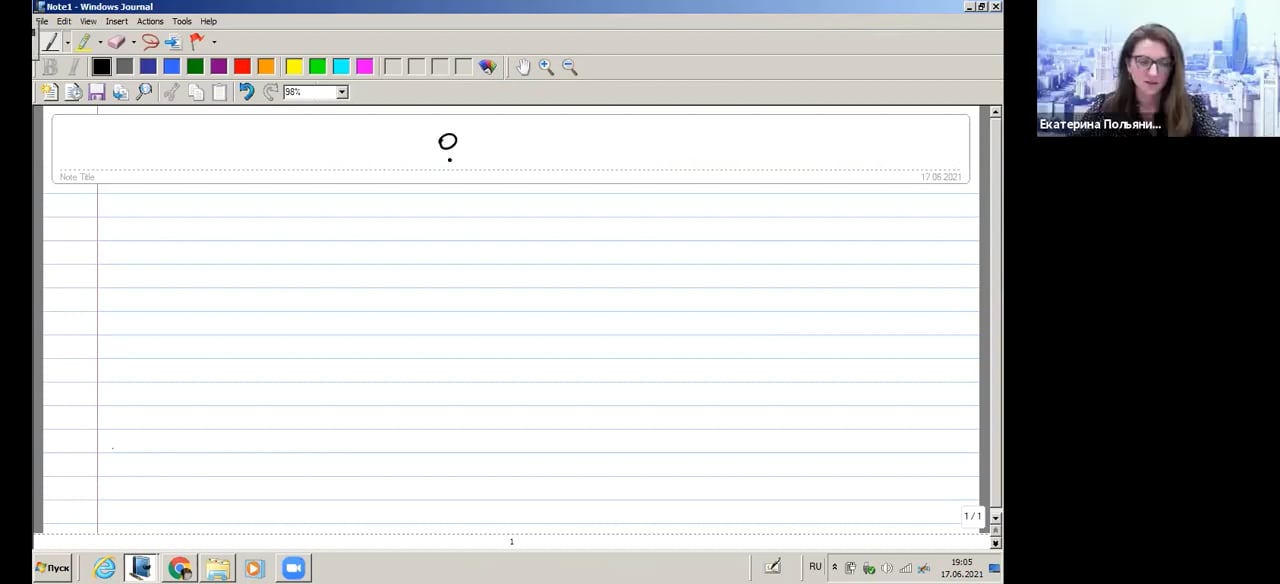The height and width of the screenshot is (584, 1280).
Task: Click the Пуск start button
Action: click(53, 568)
